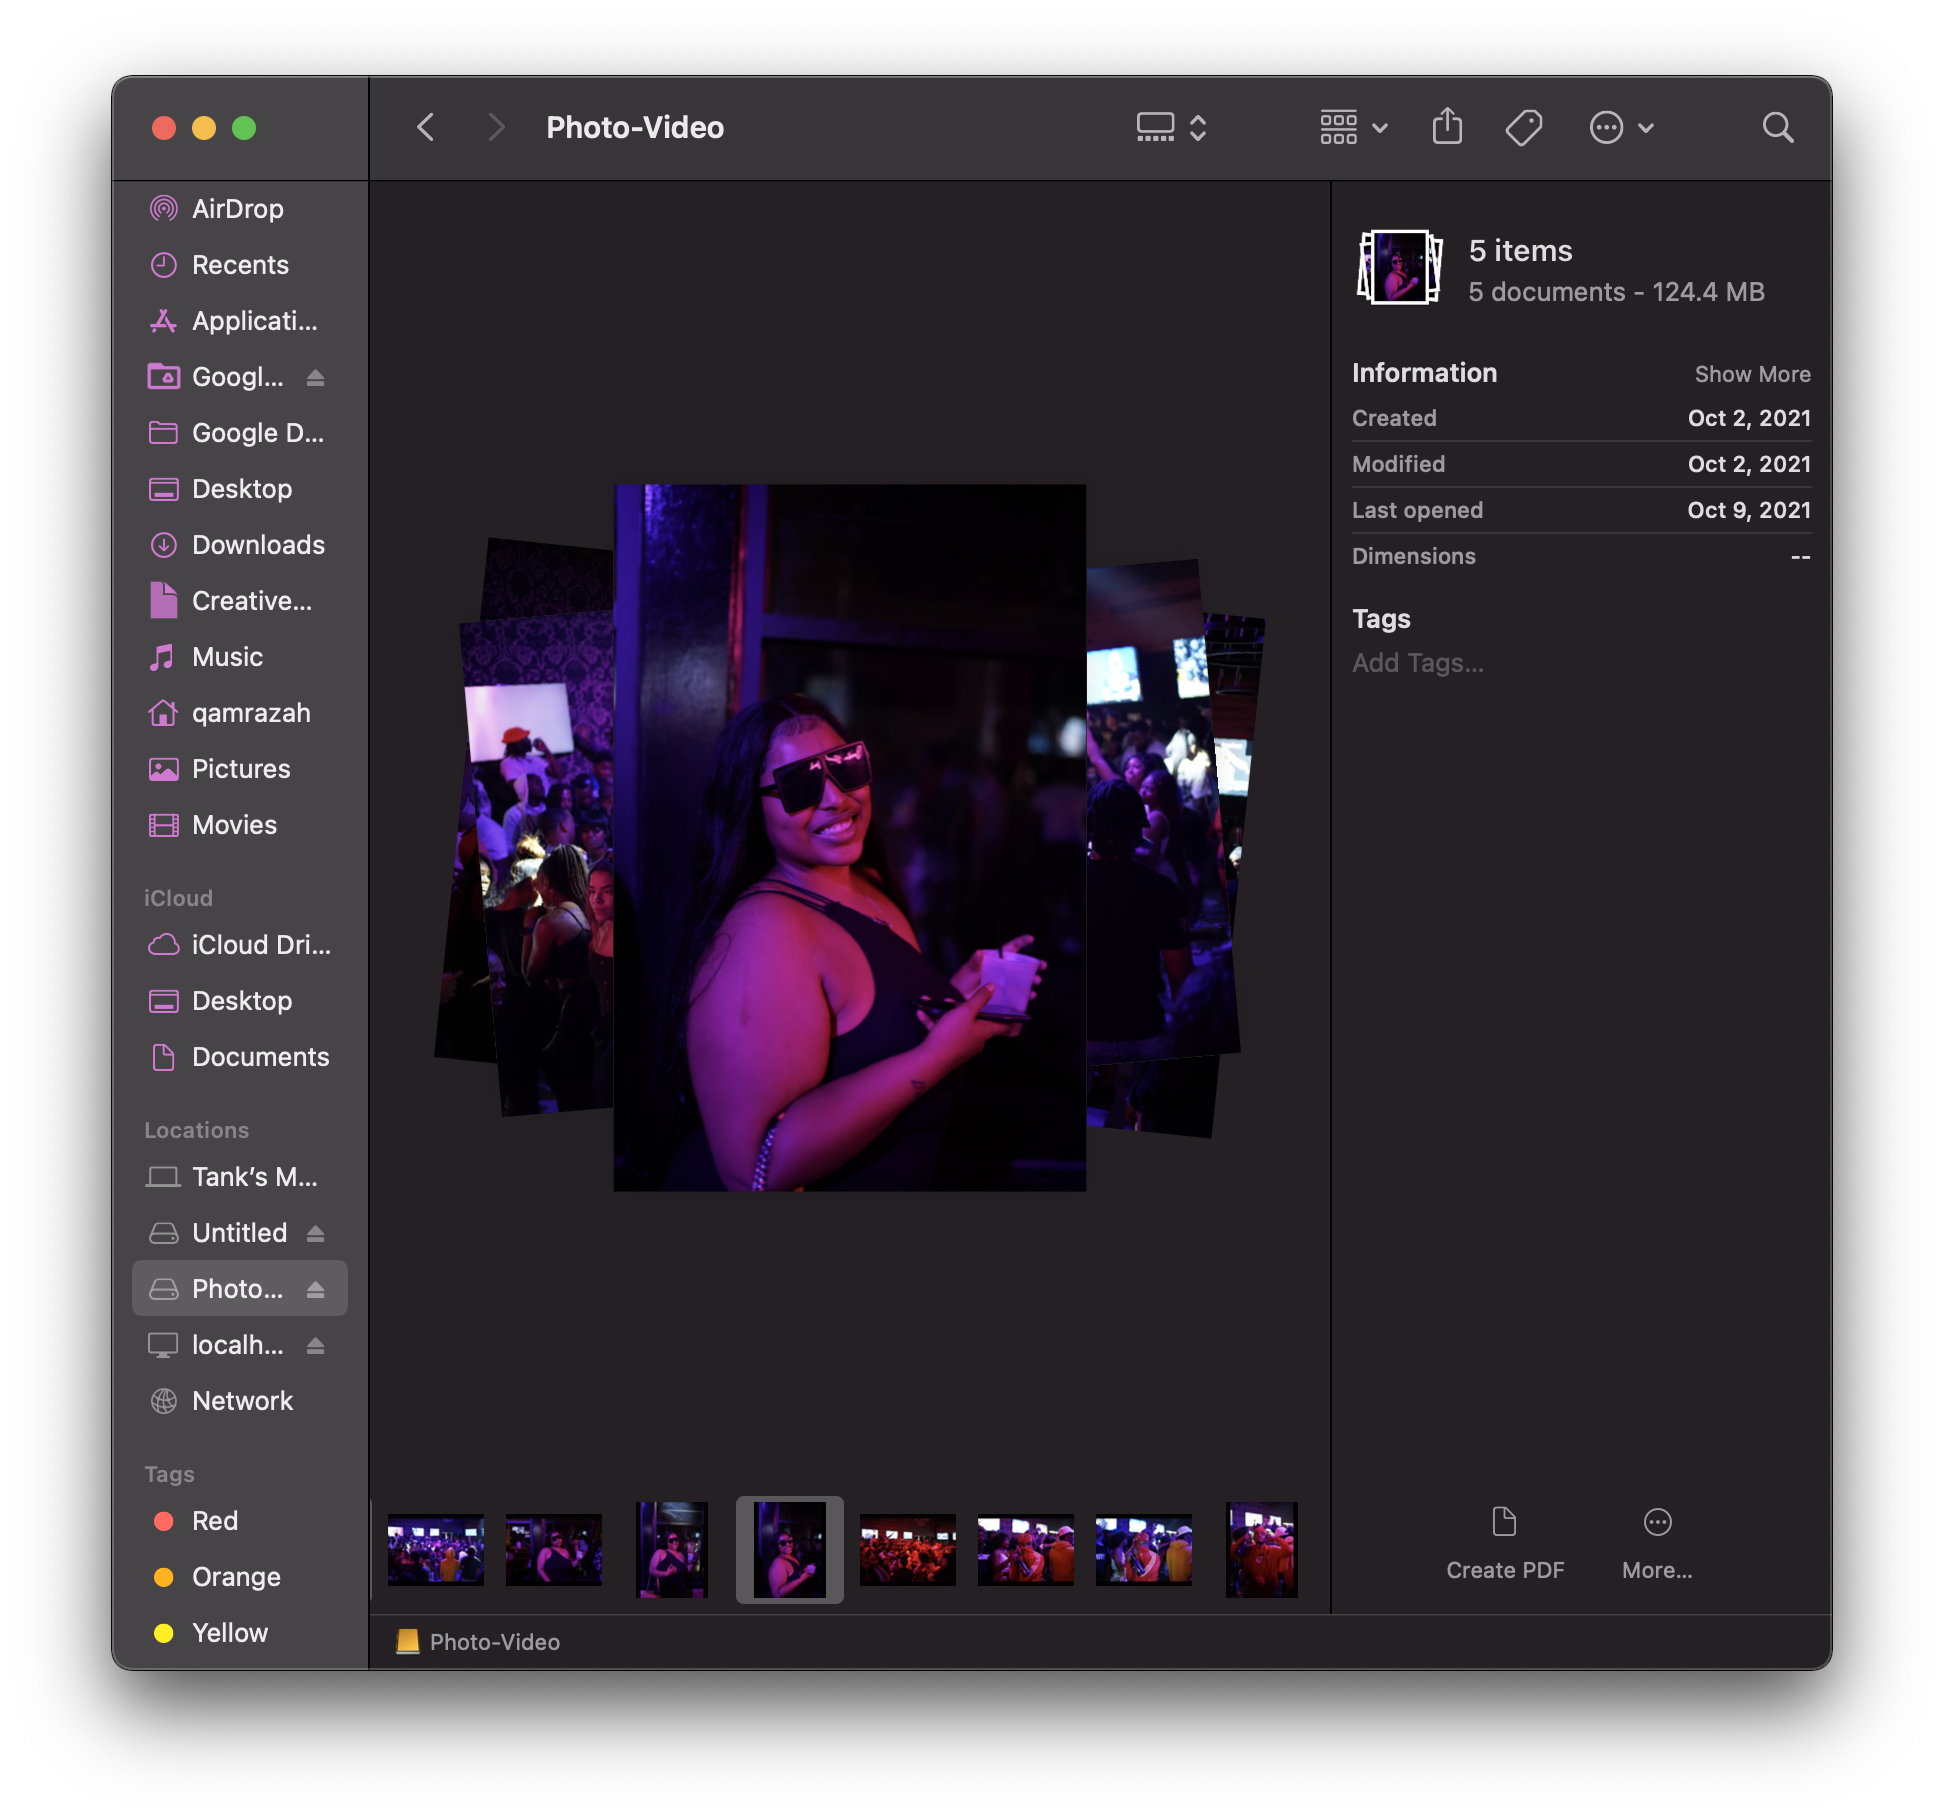Open the search magnifier icon

click(x=1777, y=127)
